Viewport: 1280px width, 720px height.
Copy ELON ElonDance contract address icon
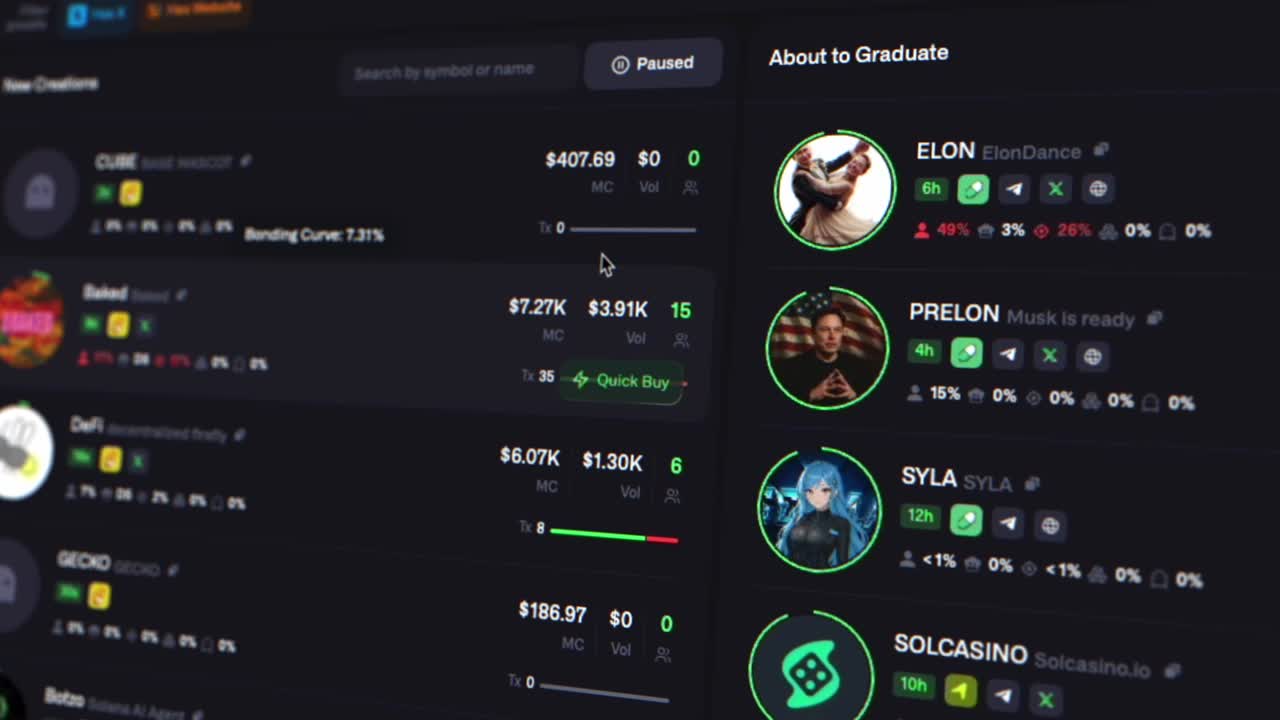[1101, 150]
